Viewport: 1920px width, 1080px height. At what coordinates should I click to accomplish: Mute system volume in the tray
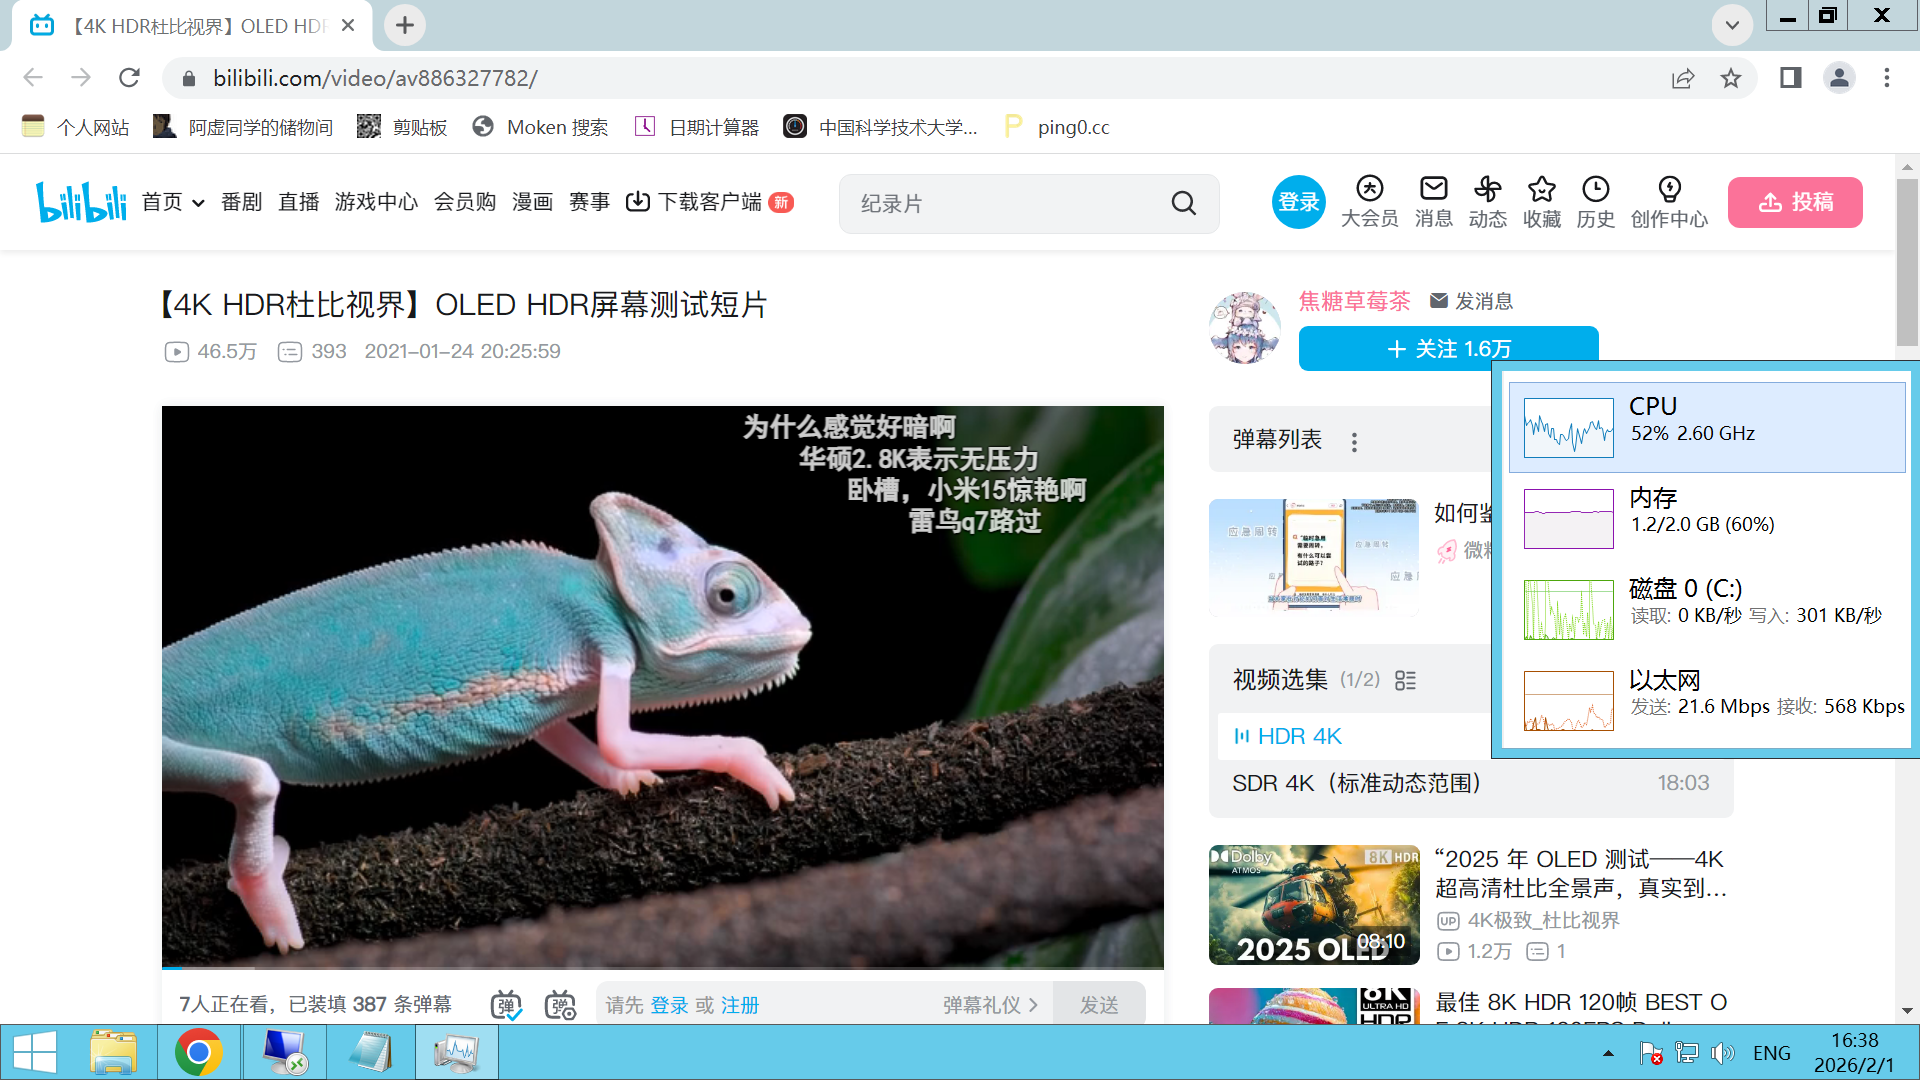coord(1722,1052)
